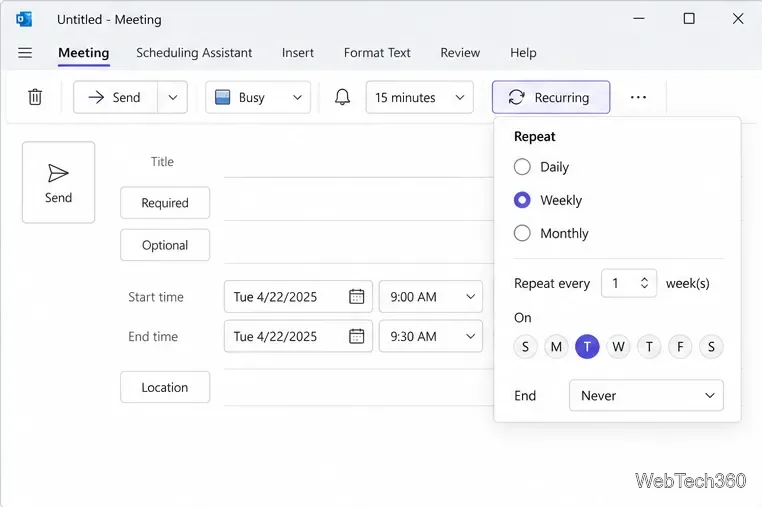The width and height of the screenshot is (762, 507).
Task: Click the Optional attendees input field
Action: pos(359,247)
